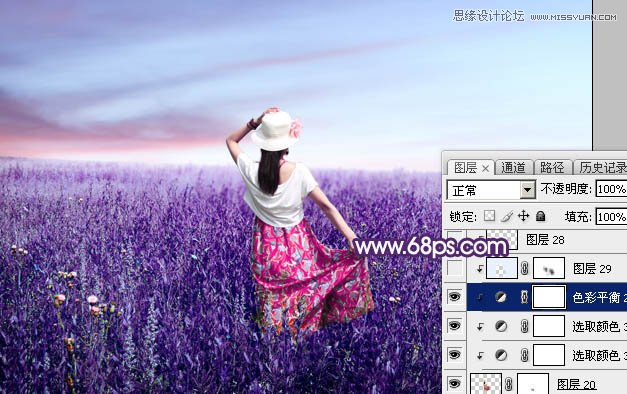This screenshot has height=394, width=627.
Task: Hide the 图层 20 layer
Action: pos(455,384)
